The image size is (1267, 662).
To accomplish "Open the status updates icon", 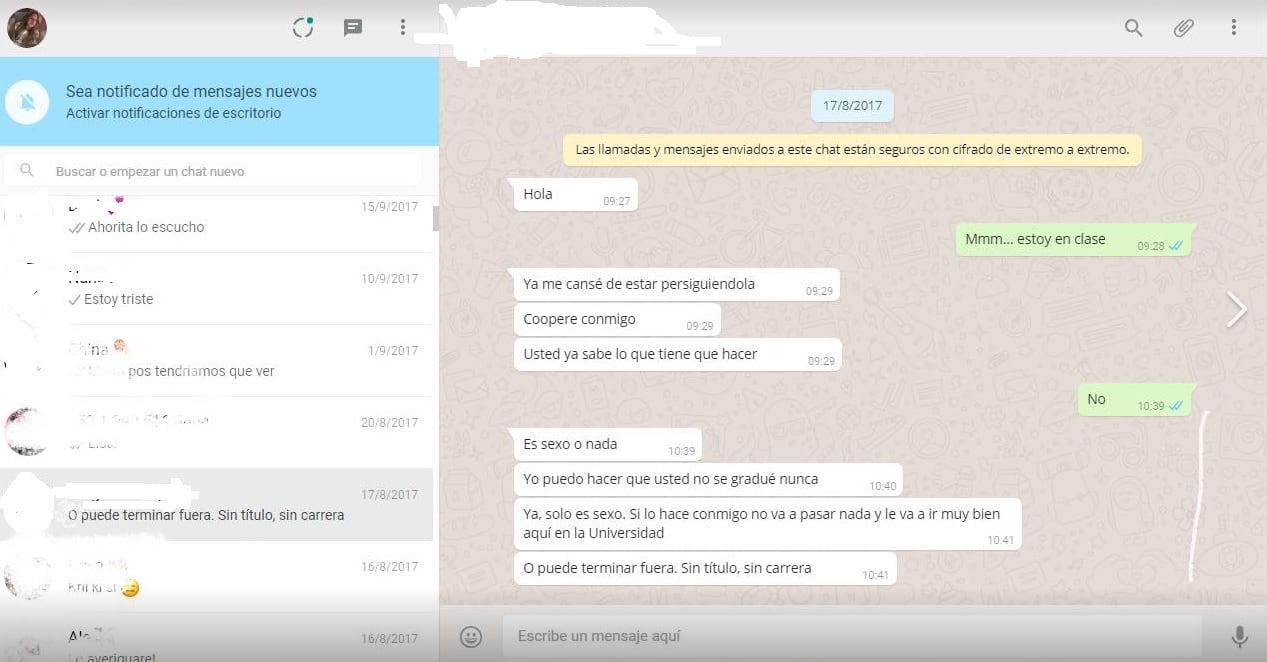I will coord(303,28).
